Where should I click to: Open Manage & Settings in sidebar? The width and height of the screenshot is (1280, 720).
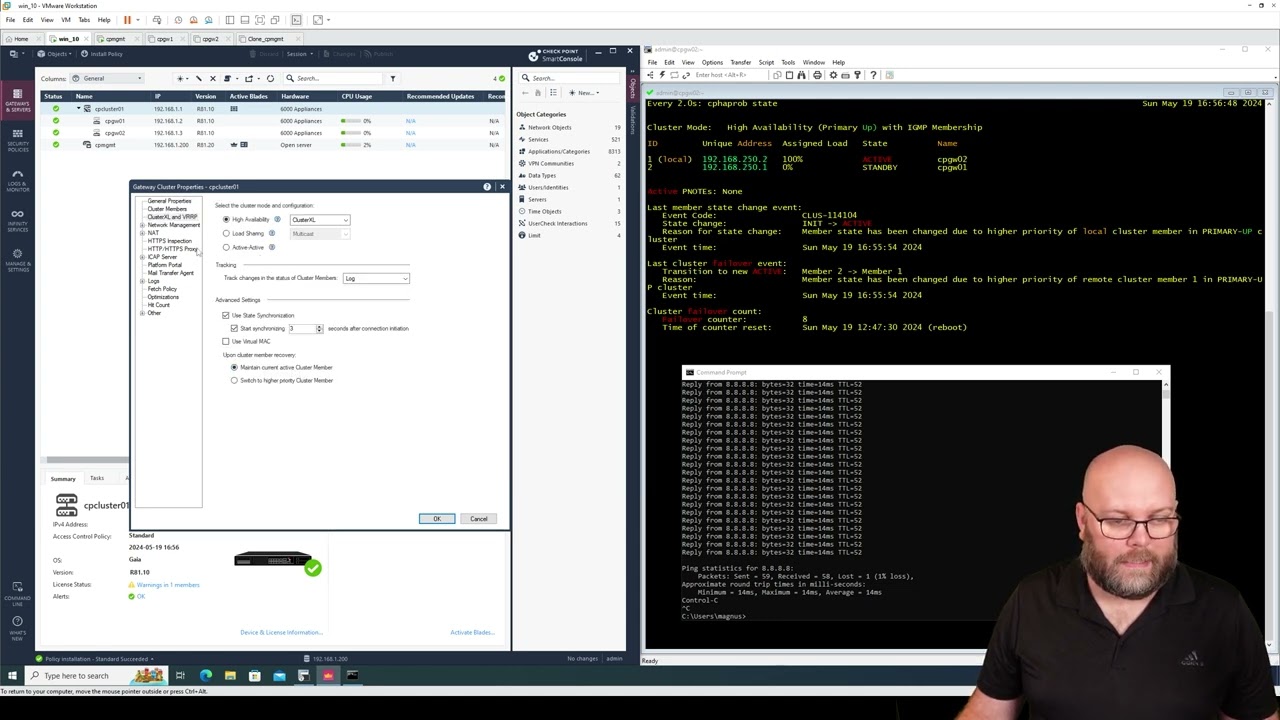[x=17, y=260]
